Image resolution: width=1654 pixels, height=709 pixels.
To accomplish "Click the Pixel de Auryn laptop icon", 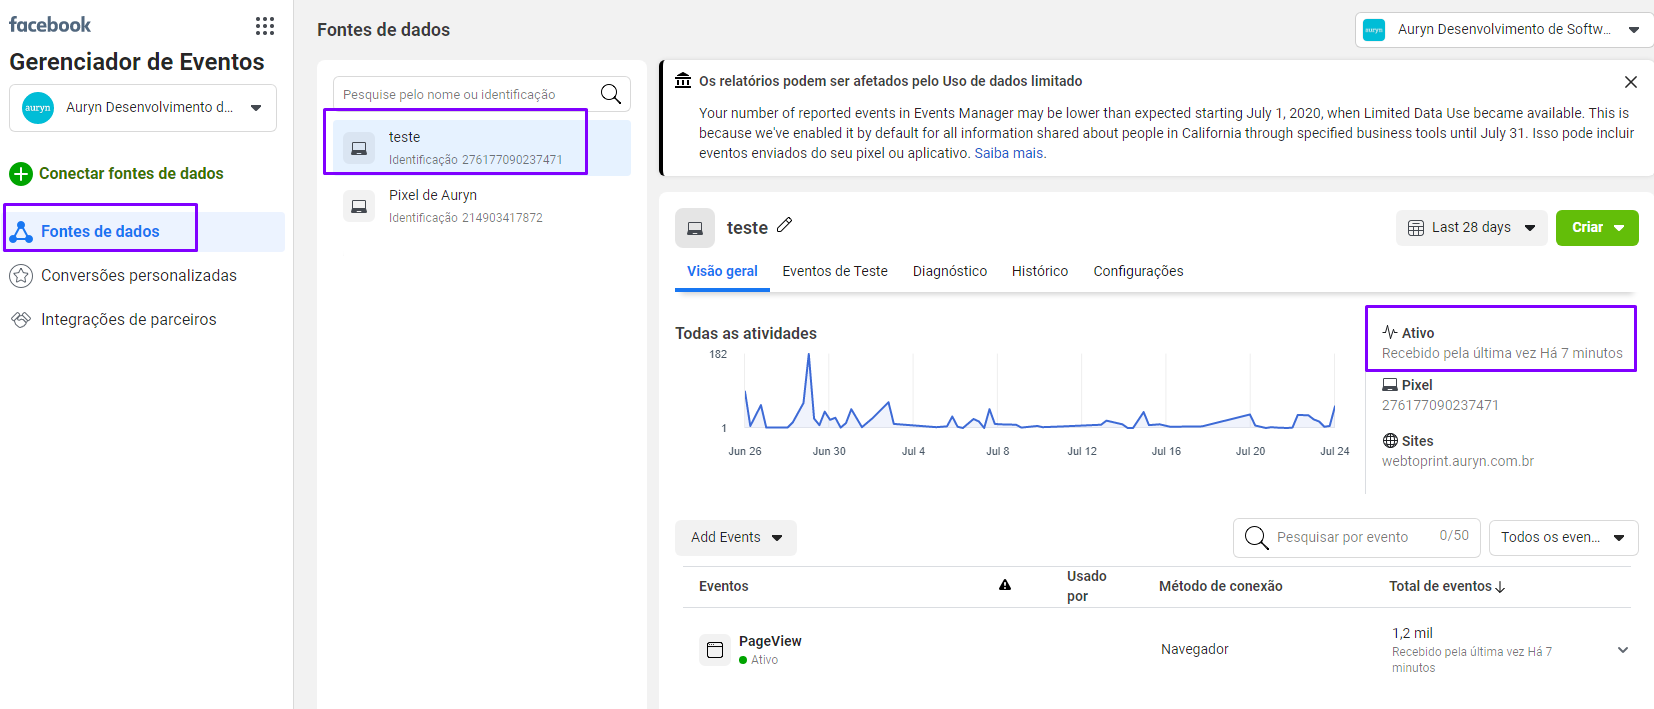I will coord(359,206).
